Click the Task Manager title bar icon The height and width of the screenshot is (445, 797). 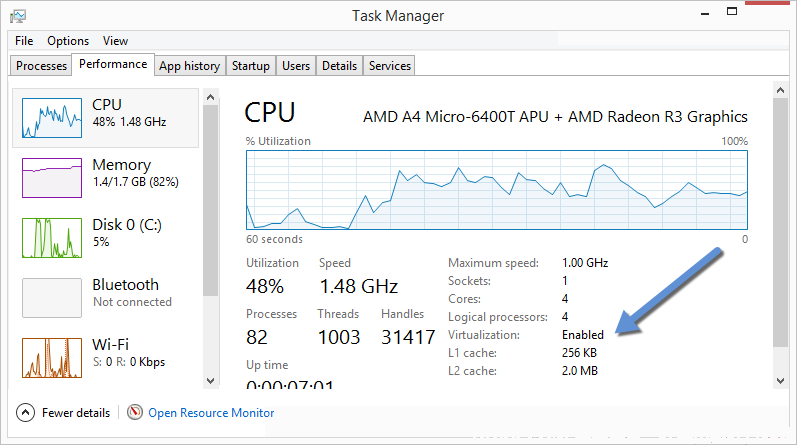pos(18,16)
